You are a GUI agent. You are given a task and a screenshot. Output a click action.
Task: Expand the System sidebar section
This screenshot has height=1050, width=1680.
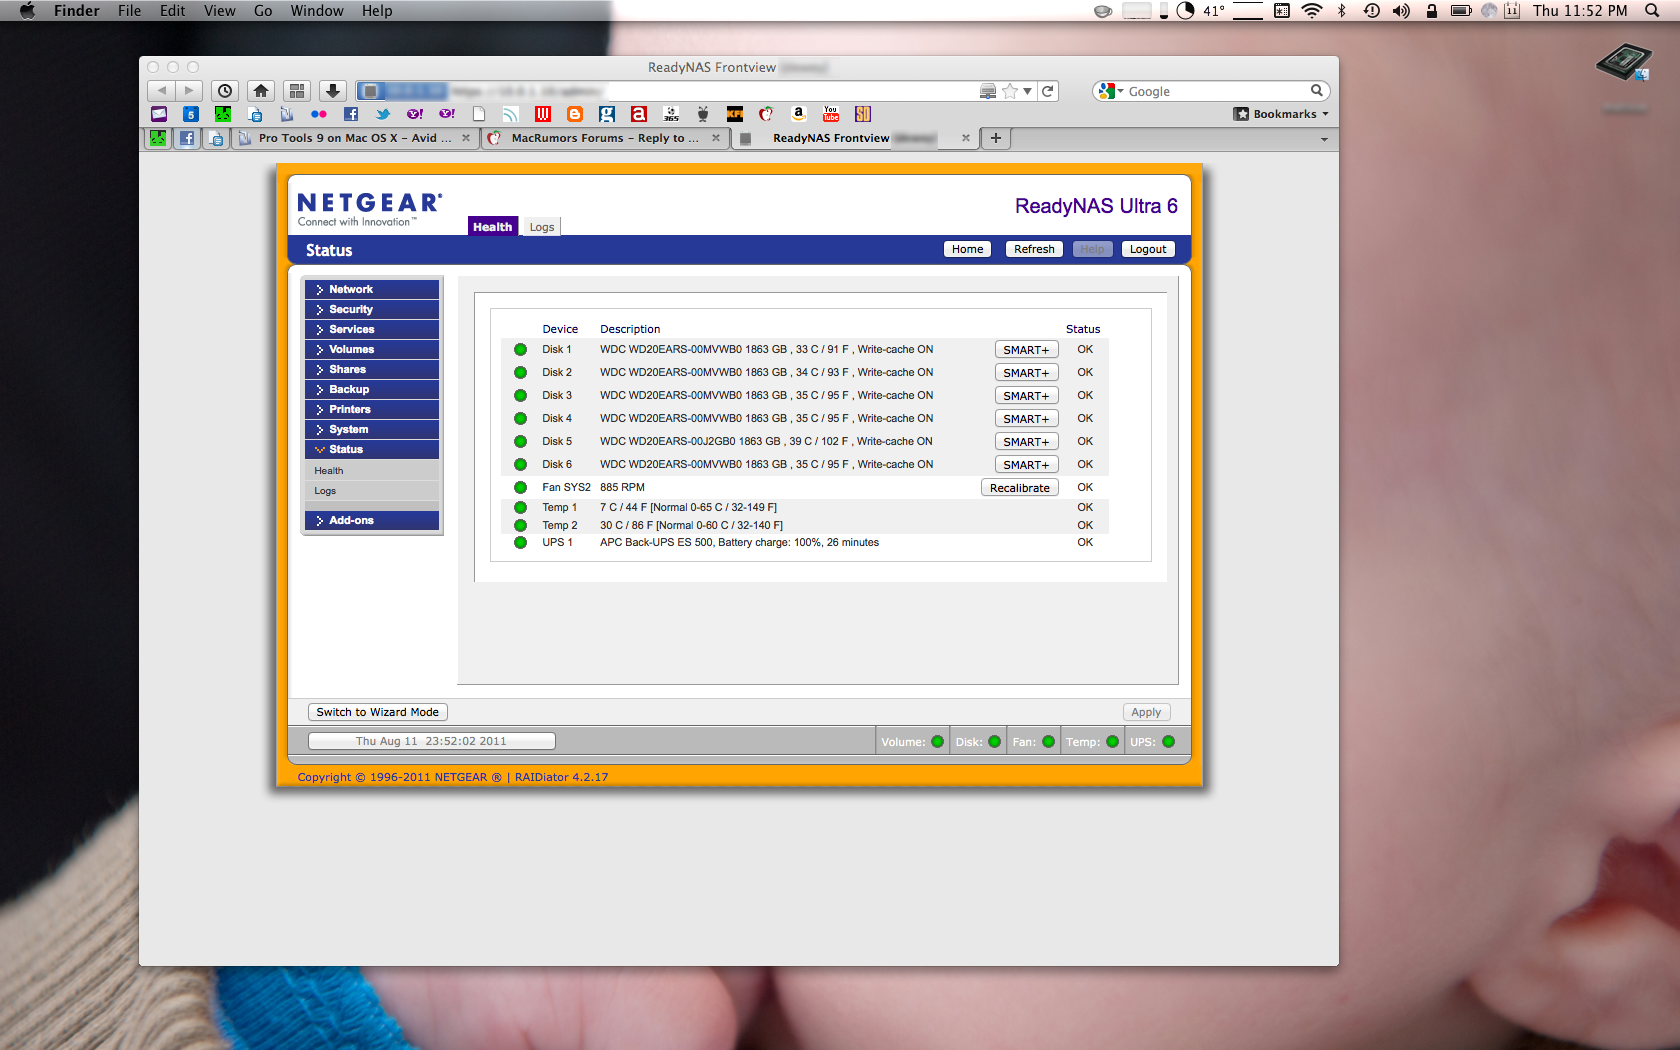coord(372,429)
